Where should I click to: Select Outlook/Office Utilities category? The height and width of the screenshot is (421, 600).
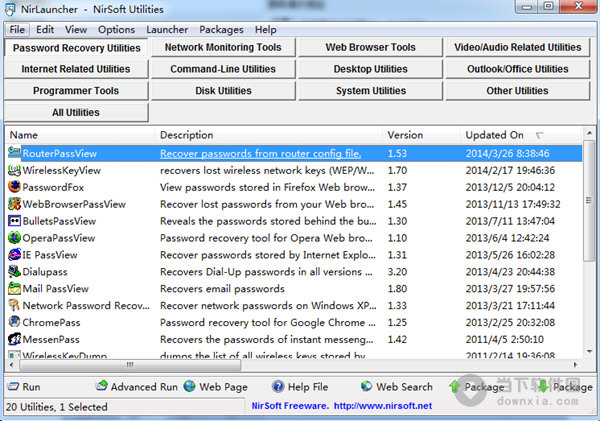[x=517, y=69]
